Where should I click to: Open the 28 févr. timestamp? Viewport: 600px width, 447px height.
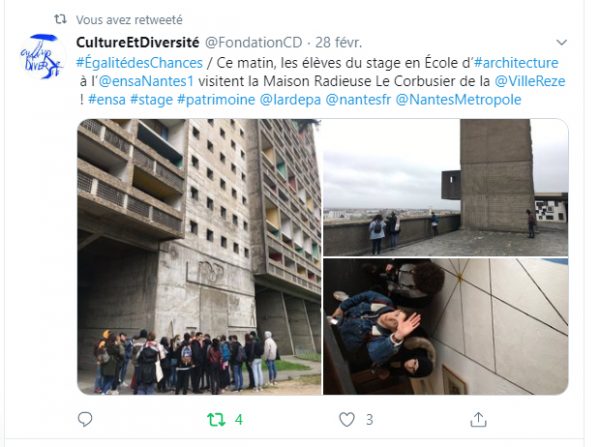(x=338, y=42)
